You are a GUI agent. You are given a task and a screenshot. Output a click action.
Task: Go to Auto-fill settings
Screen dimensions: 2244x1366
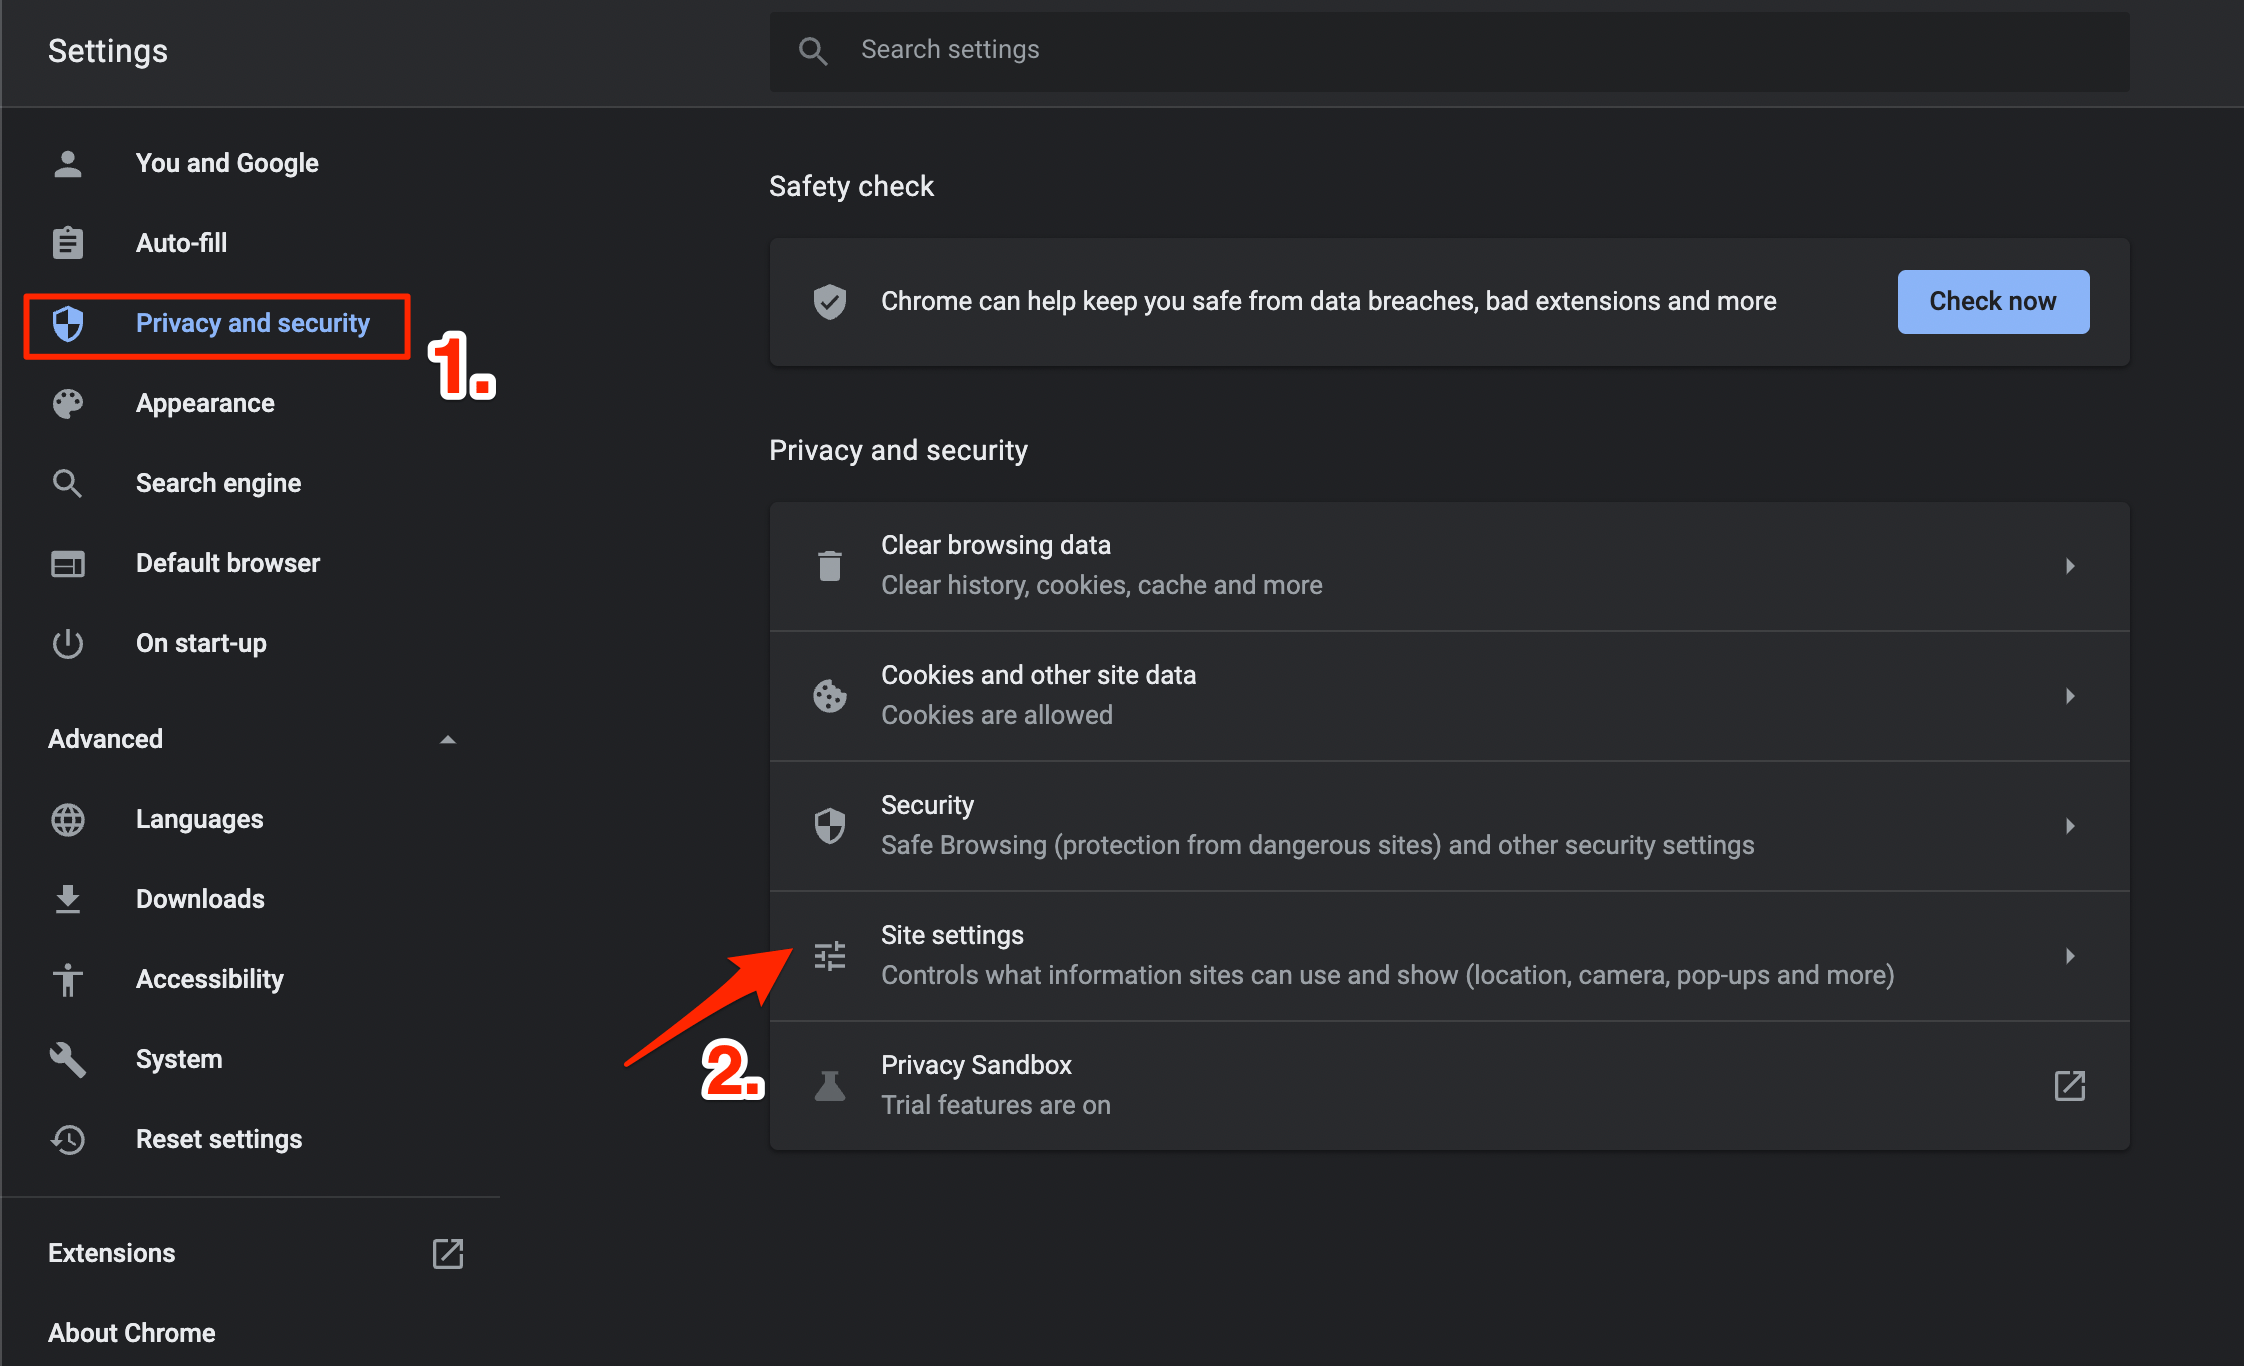click(181, 243)
